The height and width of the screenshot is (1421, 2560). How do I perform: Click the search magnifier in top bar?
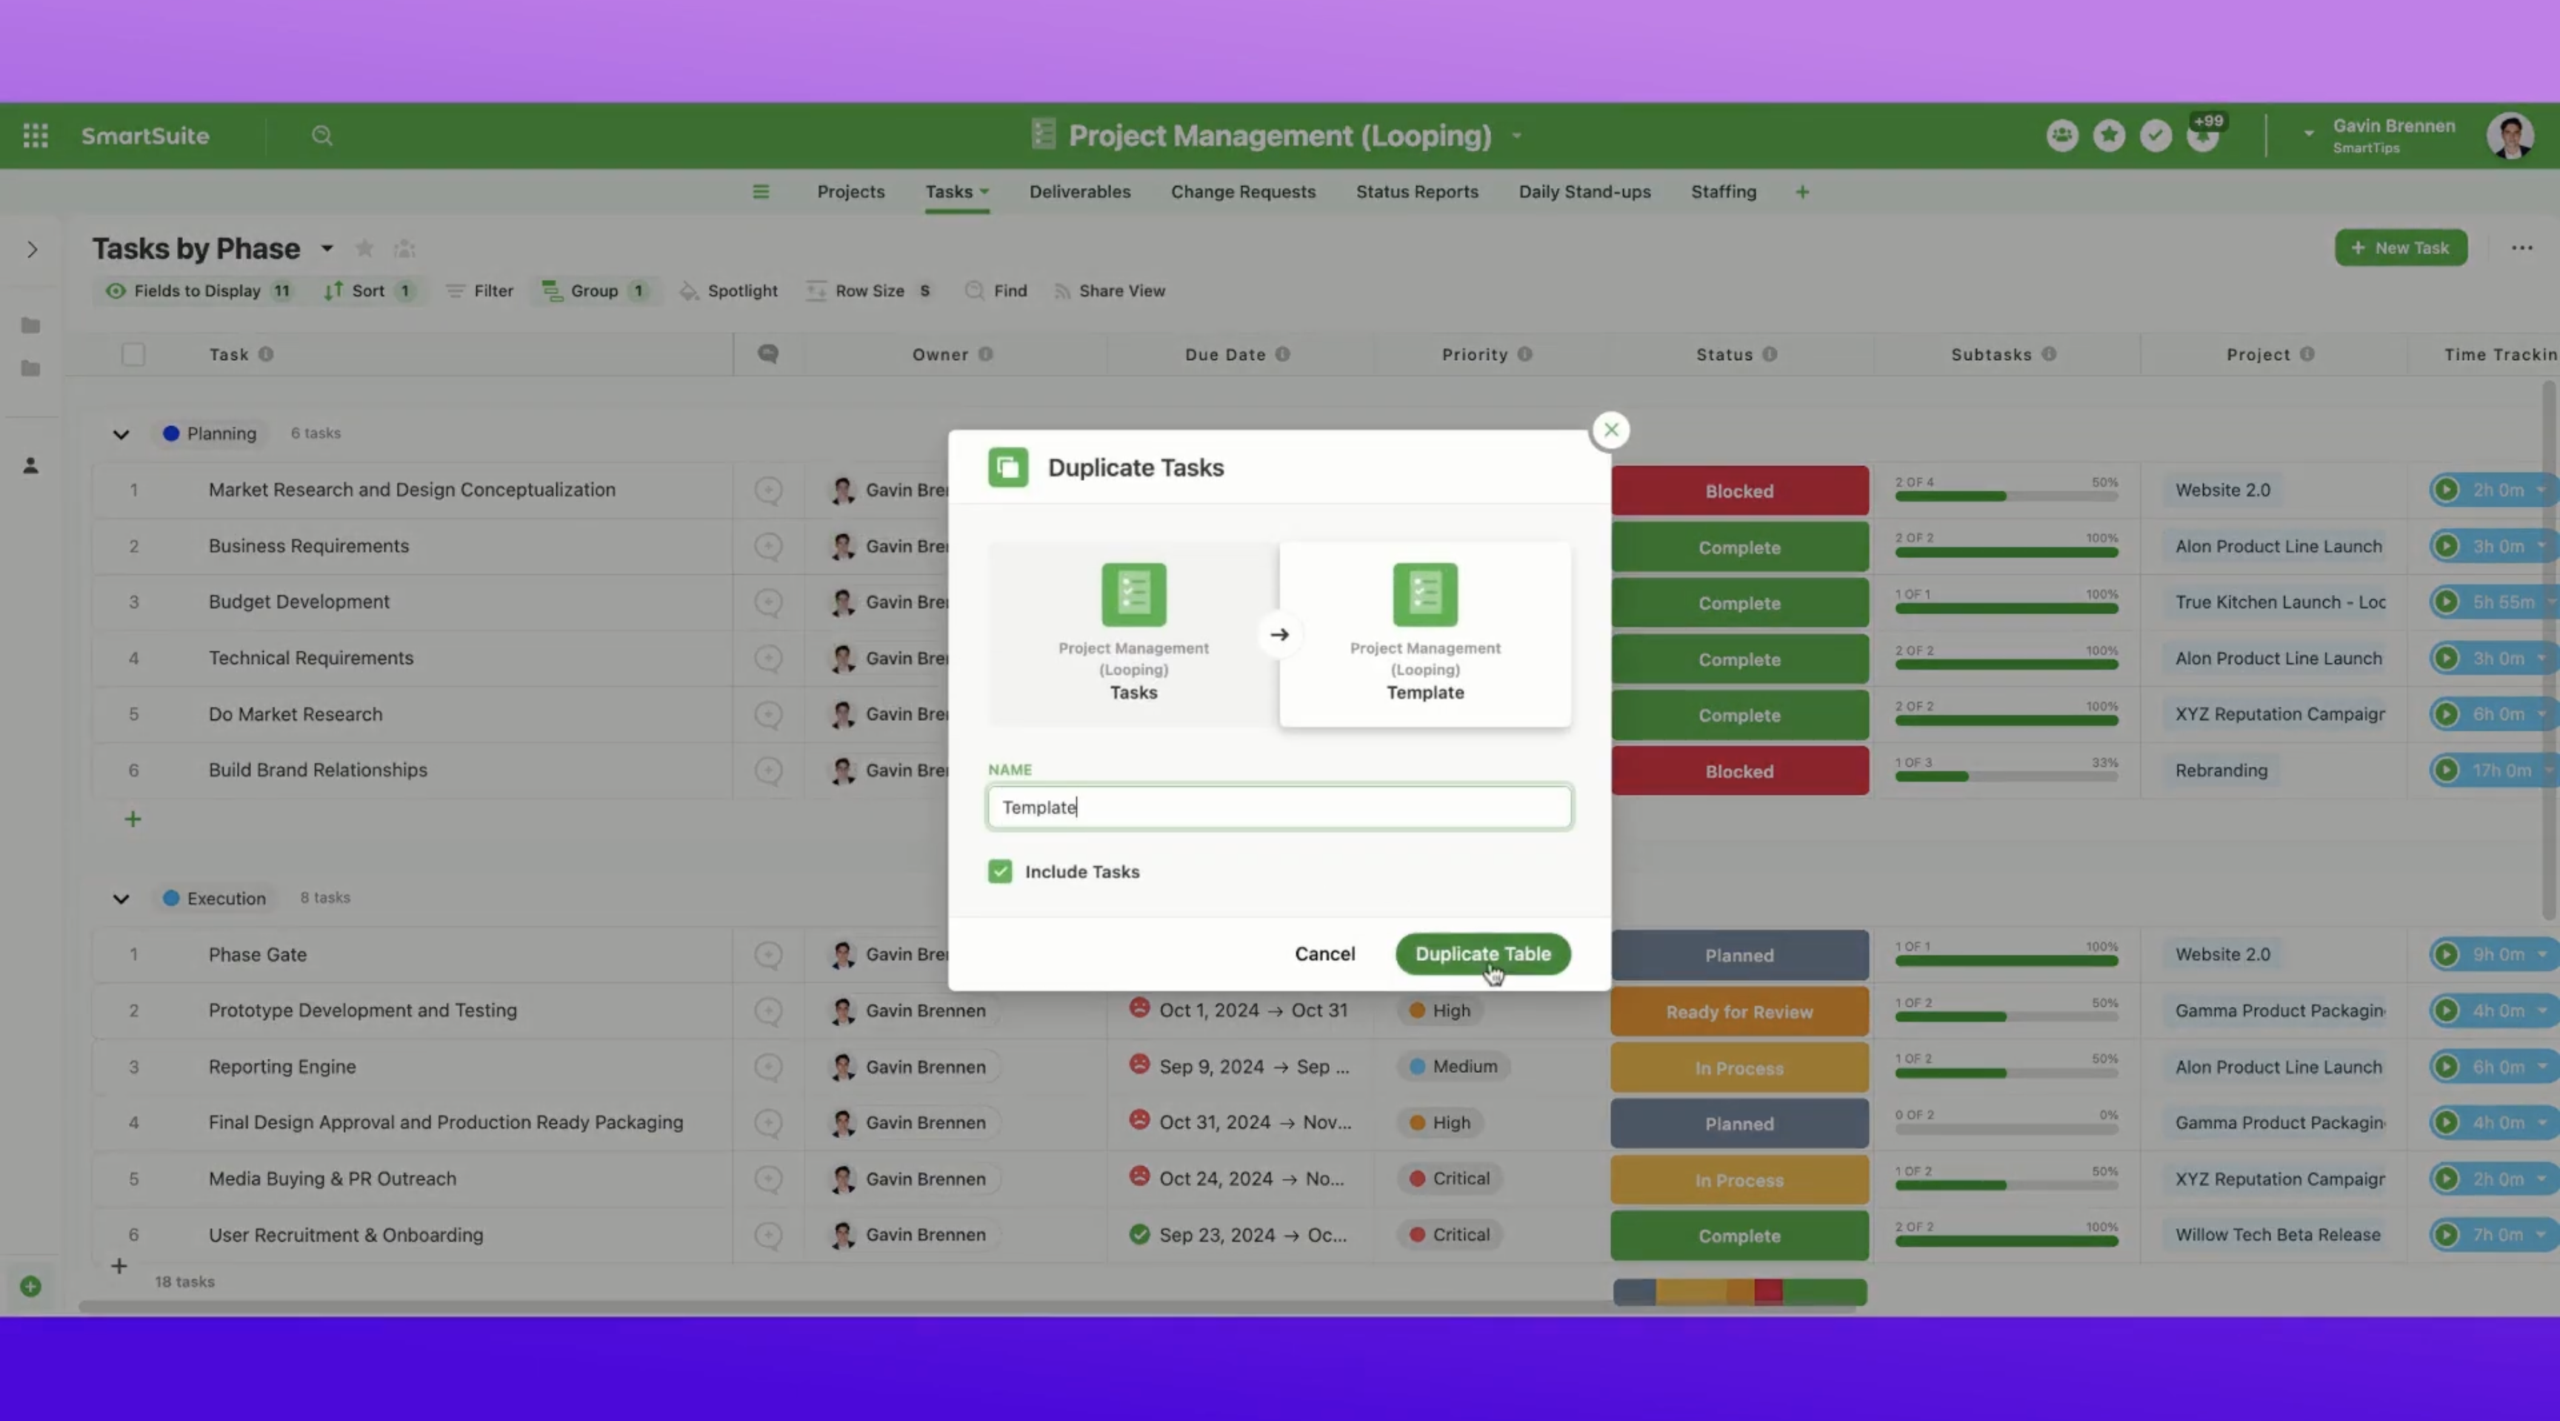321,135
